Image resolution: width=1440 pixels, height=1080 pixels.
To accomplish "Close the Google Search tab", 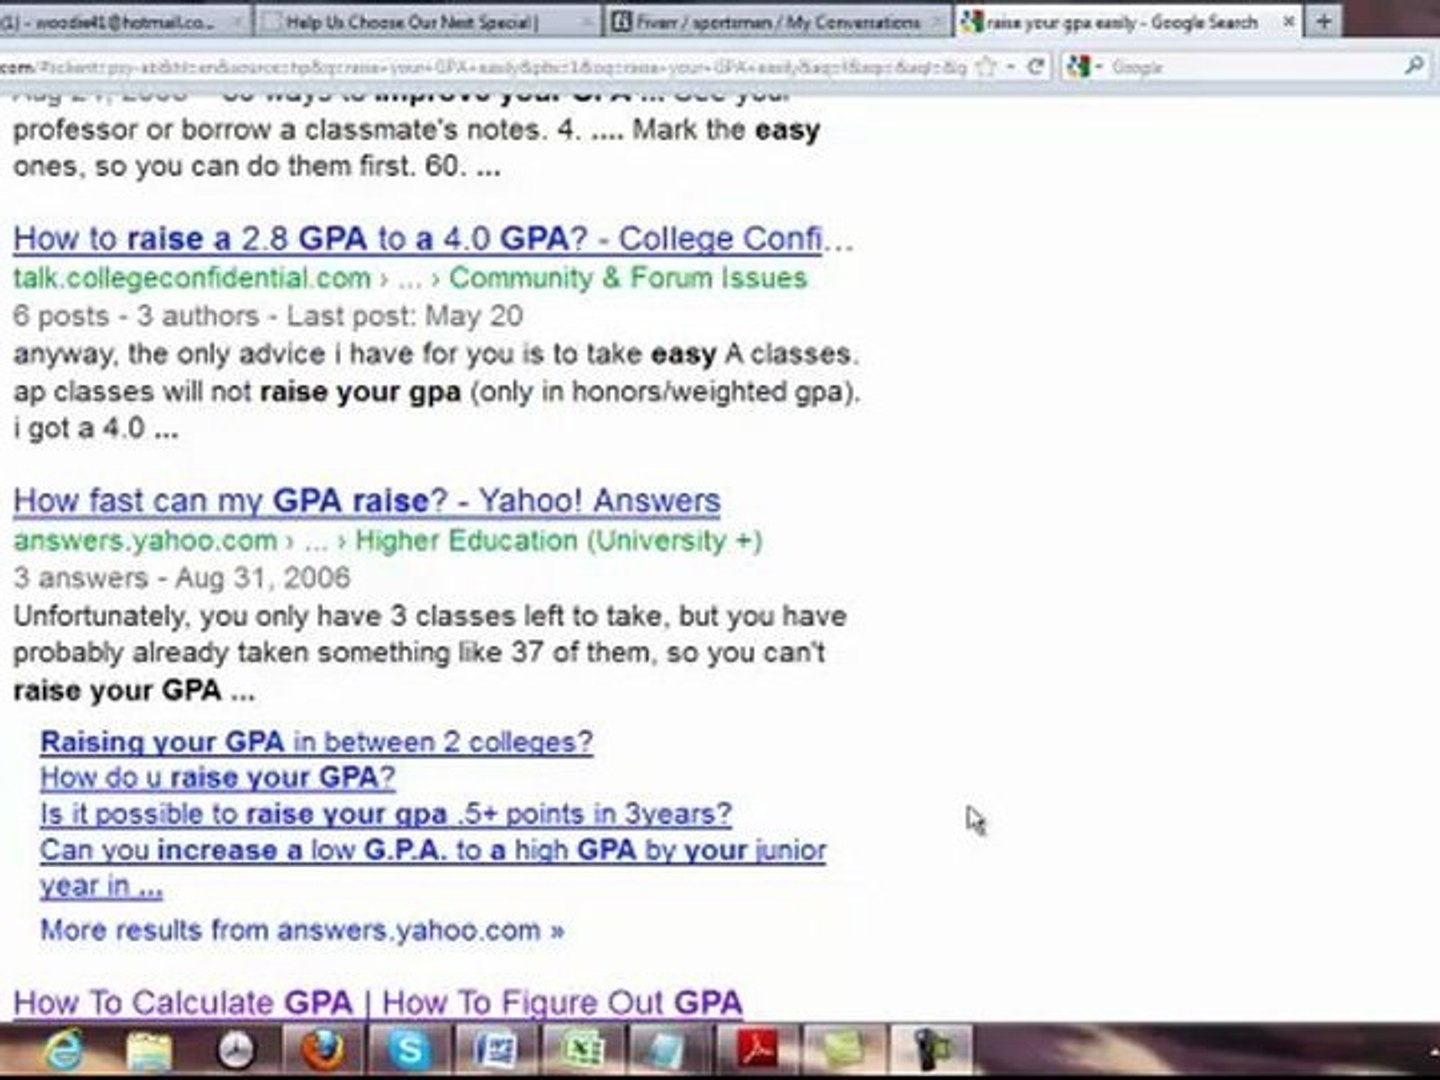I will point(1289,20).
